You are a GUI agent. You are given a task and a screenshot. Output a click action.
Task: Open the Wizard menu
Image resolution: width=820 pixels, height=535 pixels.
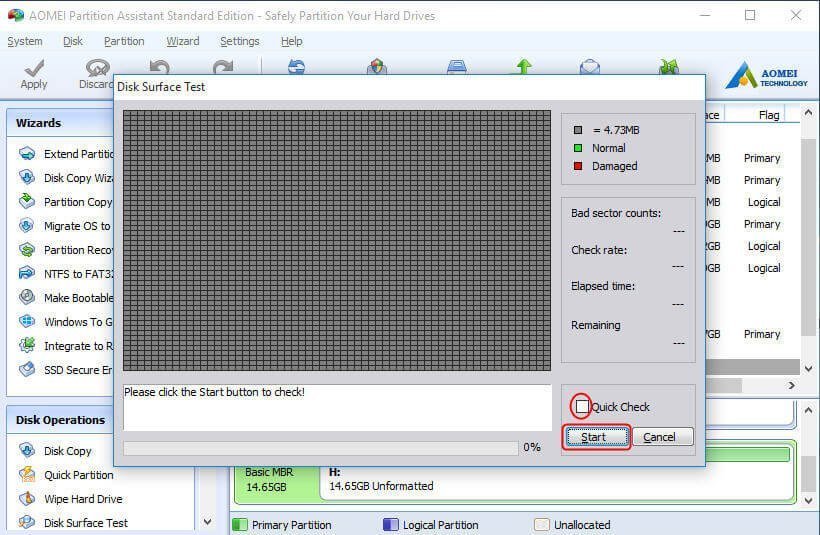coord(183,41)
